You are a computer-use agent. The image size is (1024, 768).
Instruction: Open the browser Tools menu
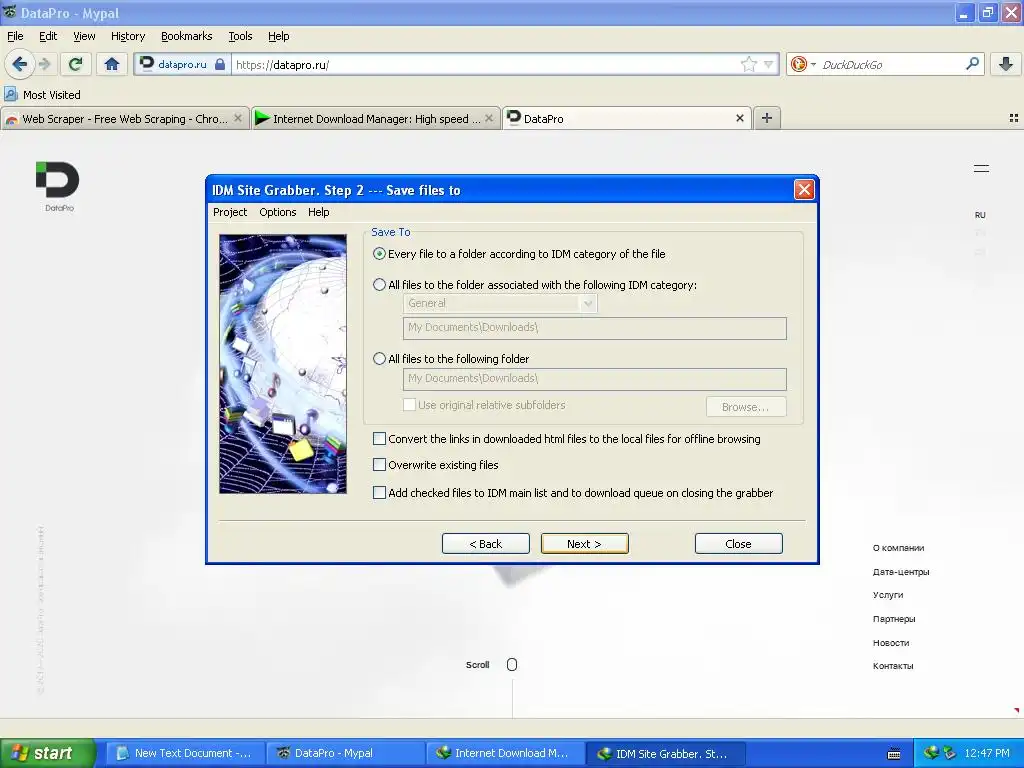[240, 36]
